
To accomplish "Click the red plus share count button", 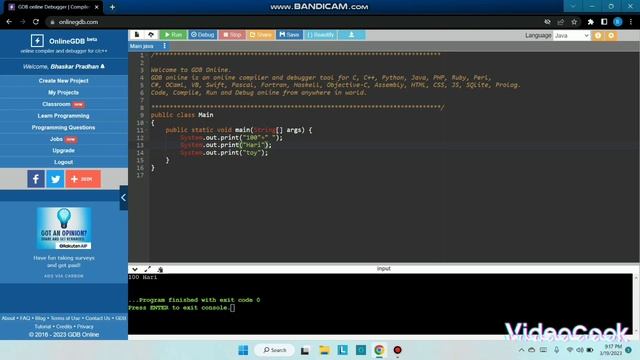I will coord(83,179).
